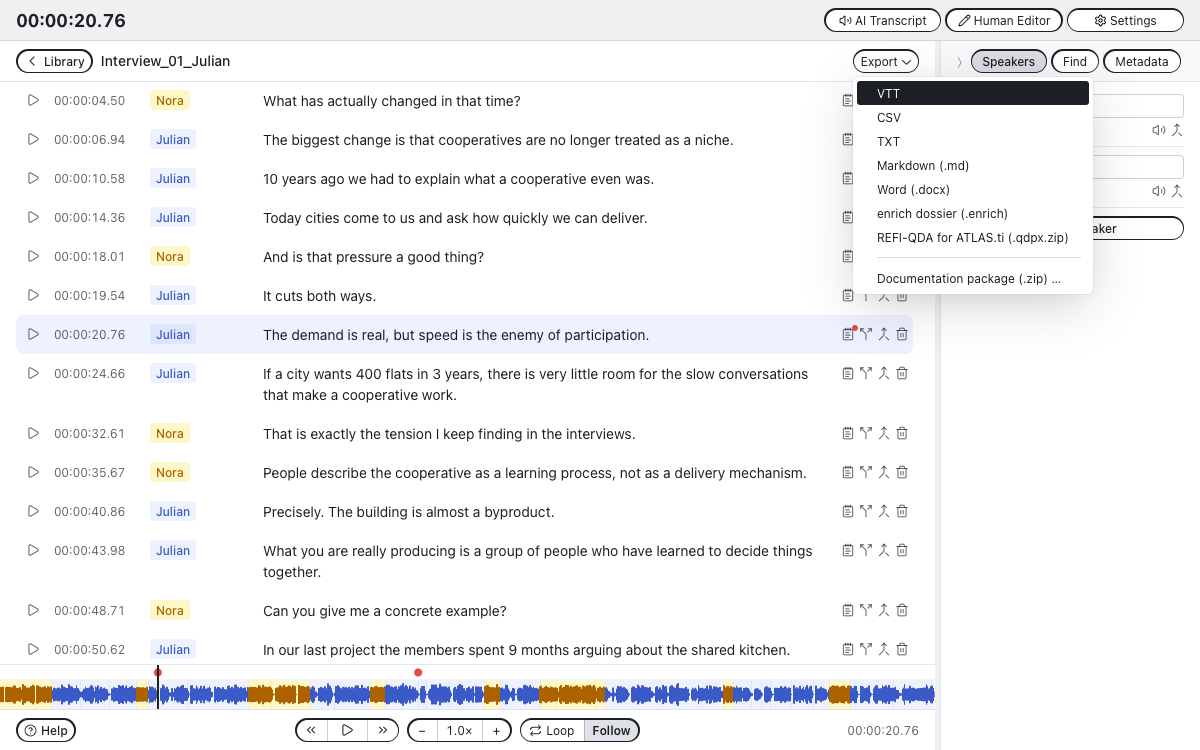Play audio sample for the top speaker
The height and width of the screenshot is (750, 1200).
click(1159, 130)
